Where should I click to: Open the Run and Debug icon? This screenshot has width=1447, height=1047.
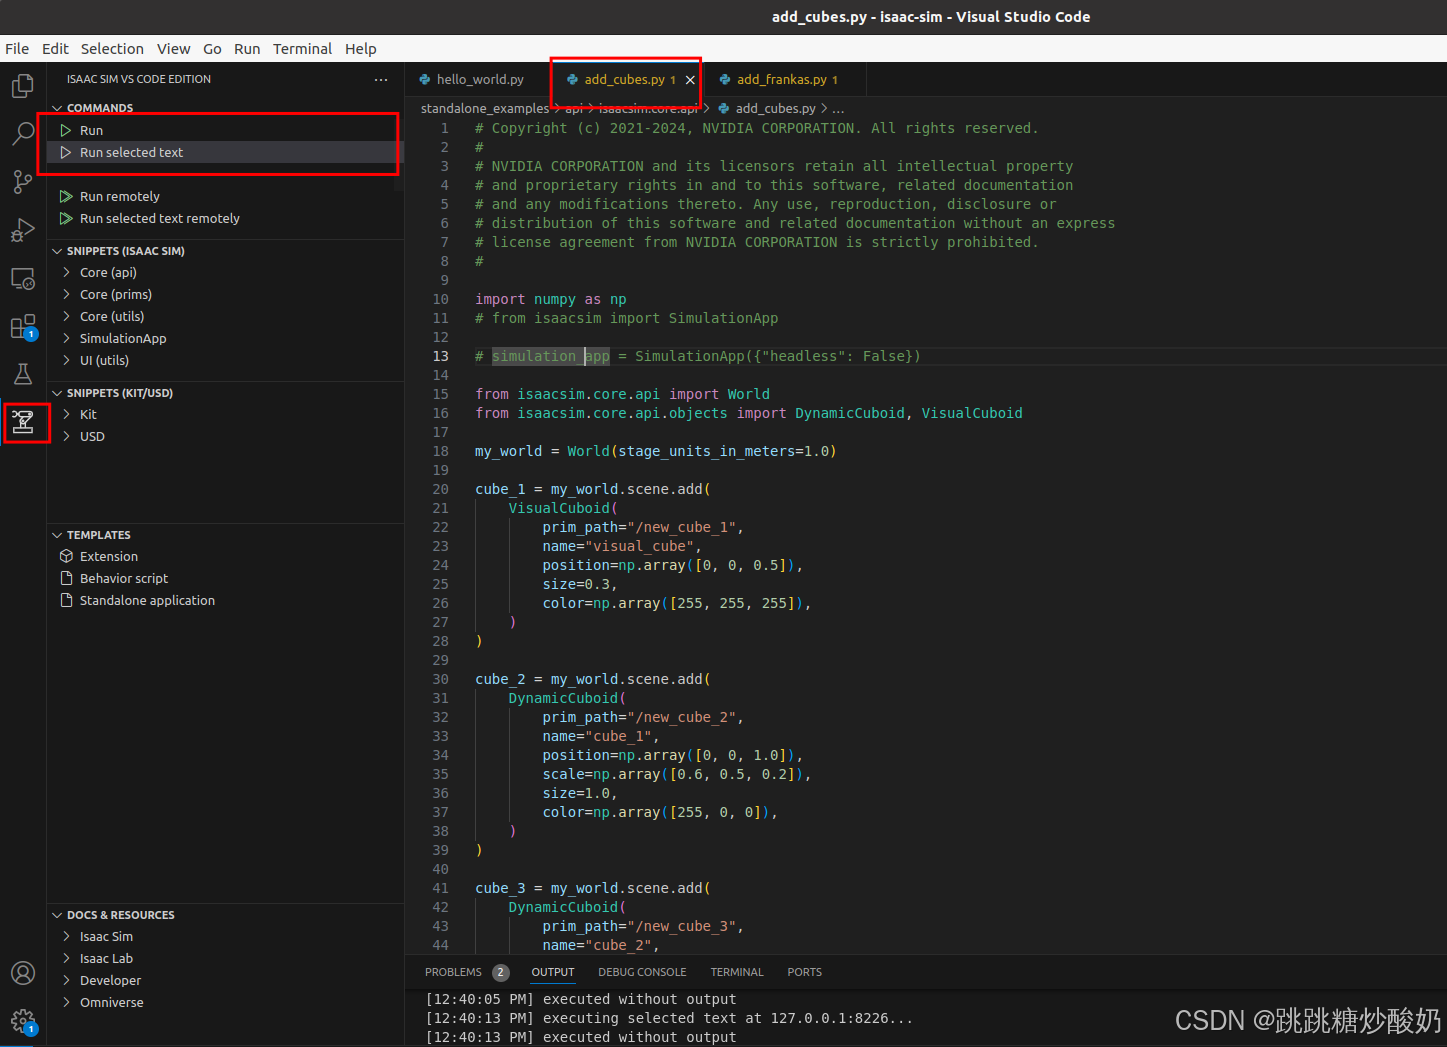point(22,230)
